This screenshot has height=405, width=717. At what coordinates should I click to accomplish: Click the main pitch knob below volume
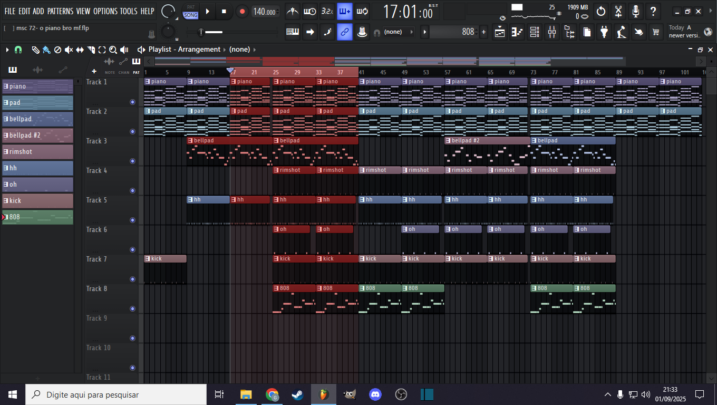[x=168, y=32]
